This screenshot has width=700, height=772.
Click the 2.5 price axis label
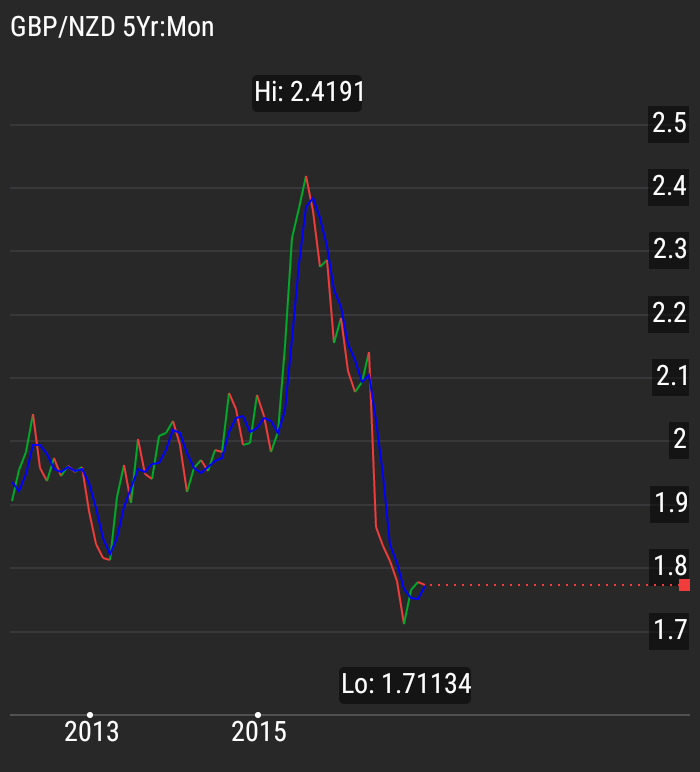point(668,123)
